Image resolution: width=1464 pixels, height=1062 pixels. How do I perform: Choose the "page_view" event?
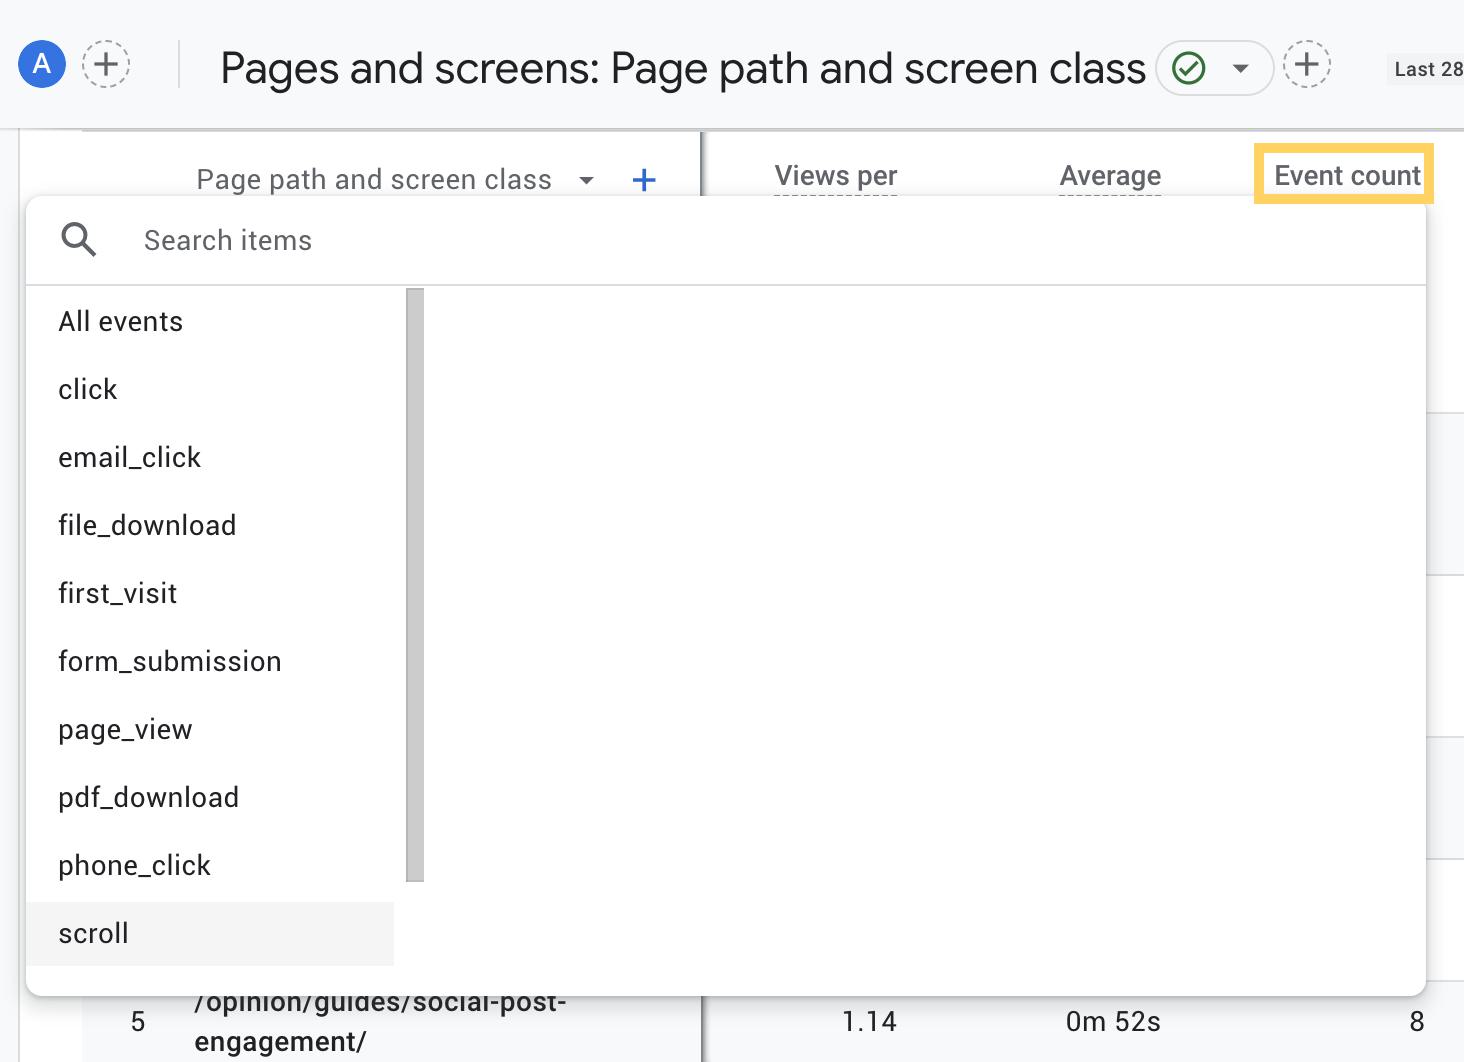coord(125,729)
